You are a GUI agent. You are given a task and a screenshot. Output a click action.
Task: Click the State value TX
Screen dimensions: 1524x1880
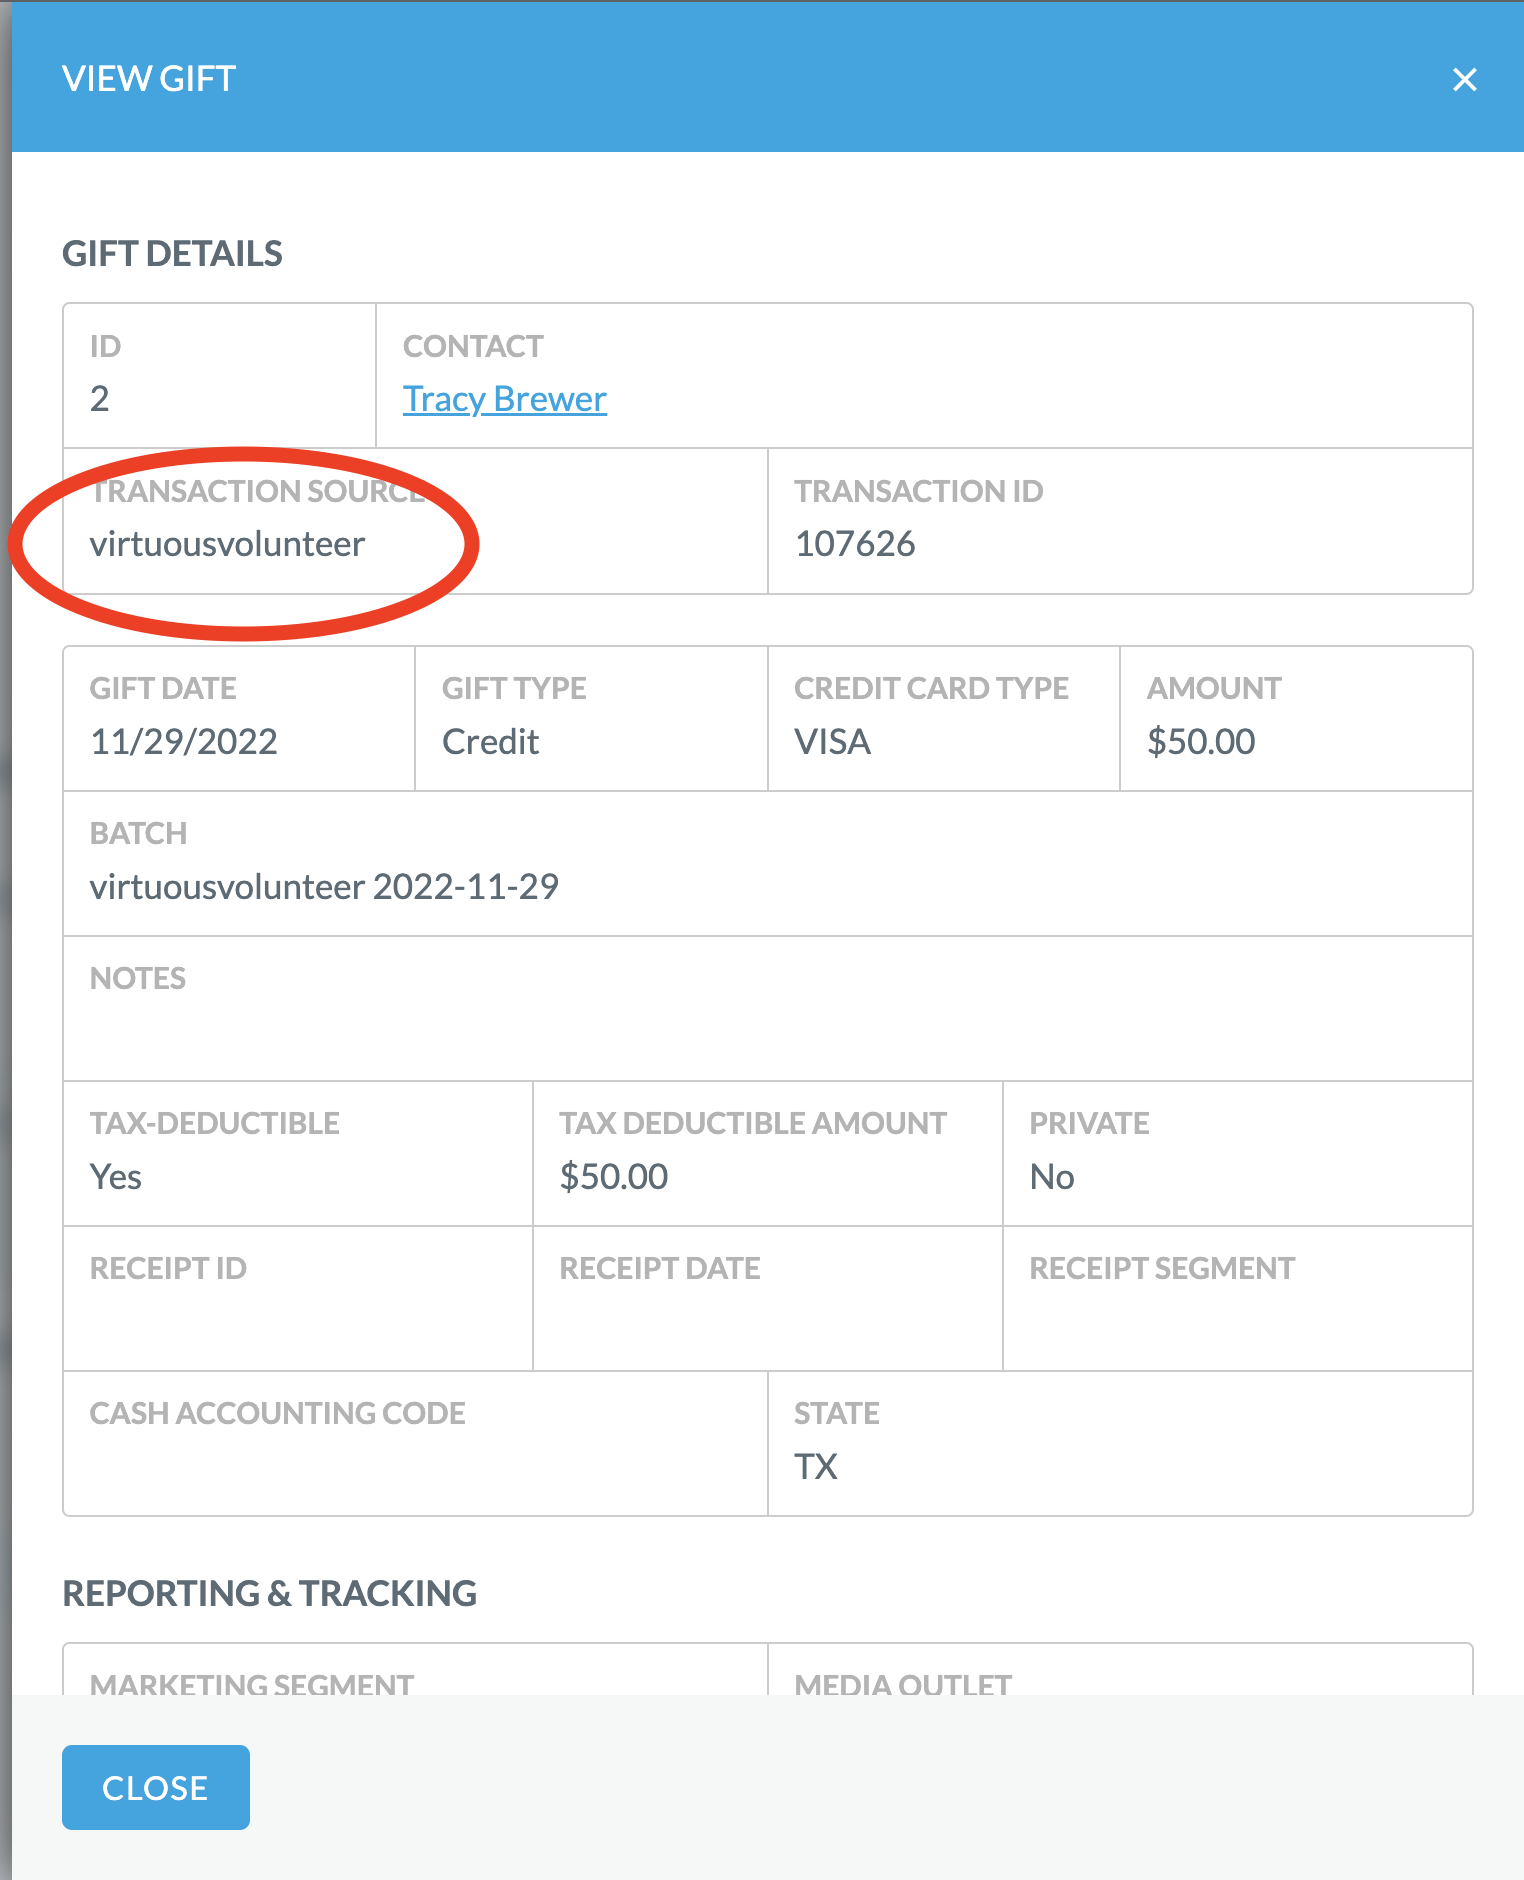click(x=815, y=1466)
